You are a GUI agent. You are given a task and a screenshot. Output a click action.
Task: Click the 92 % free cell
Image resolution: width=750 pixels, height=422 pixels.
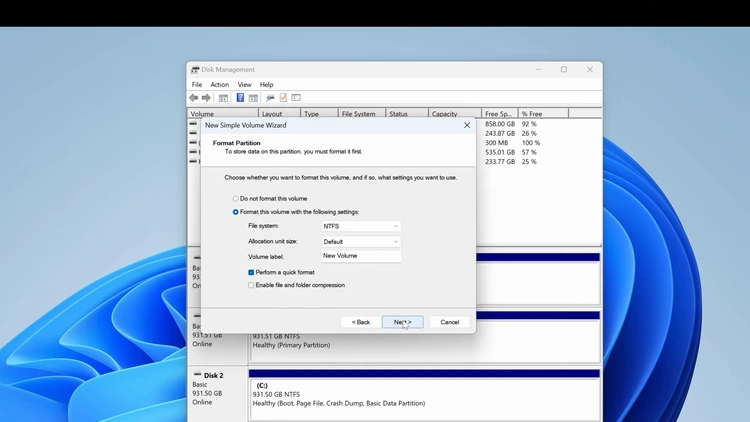tap(529, 124)
